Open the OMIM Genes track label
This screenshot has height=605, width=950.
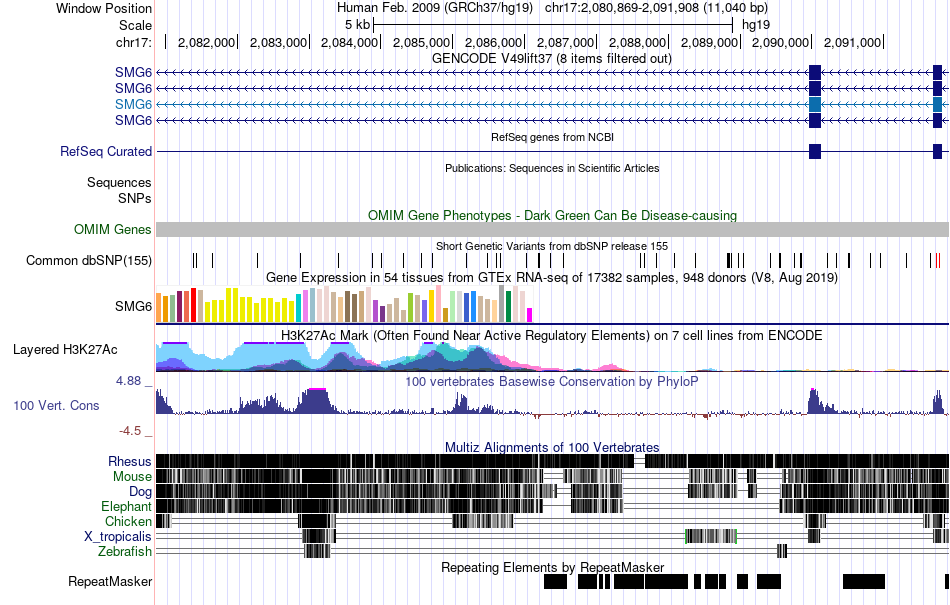point(113,230)
